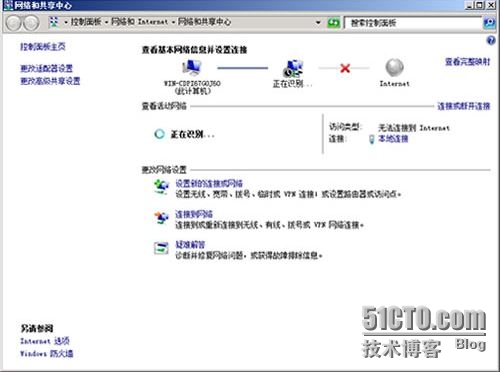The width and height of the screenshot is (500, 372).
Task: Click the spinning identifying-network status icon
Action: (x=159, y=134)
